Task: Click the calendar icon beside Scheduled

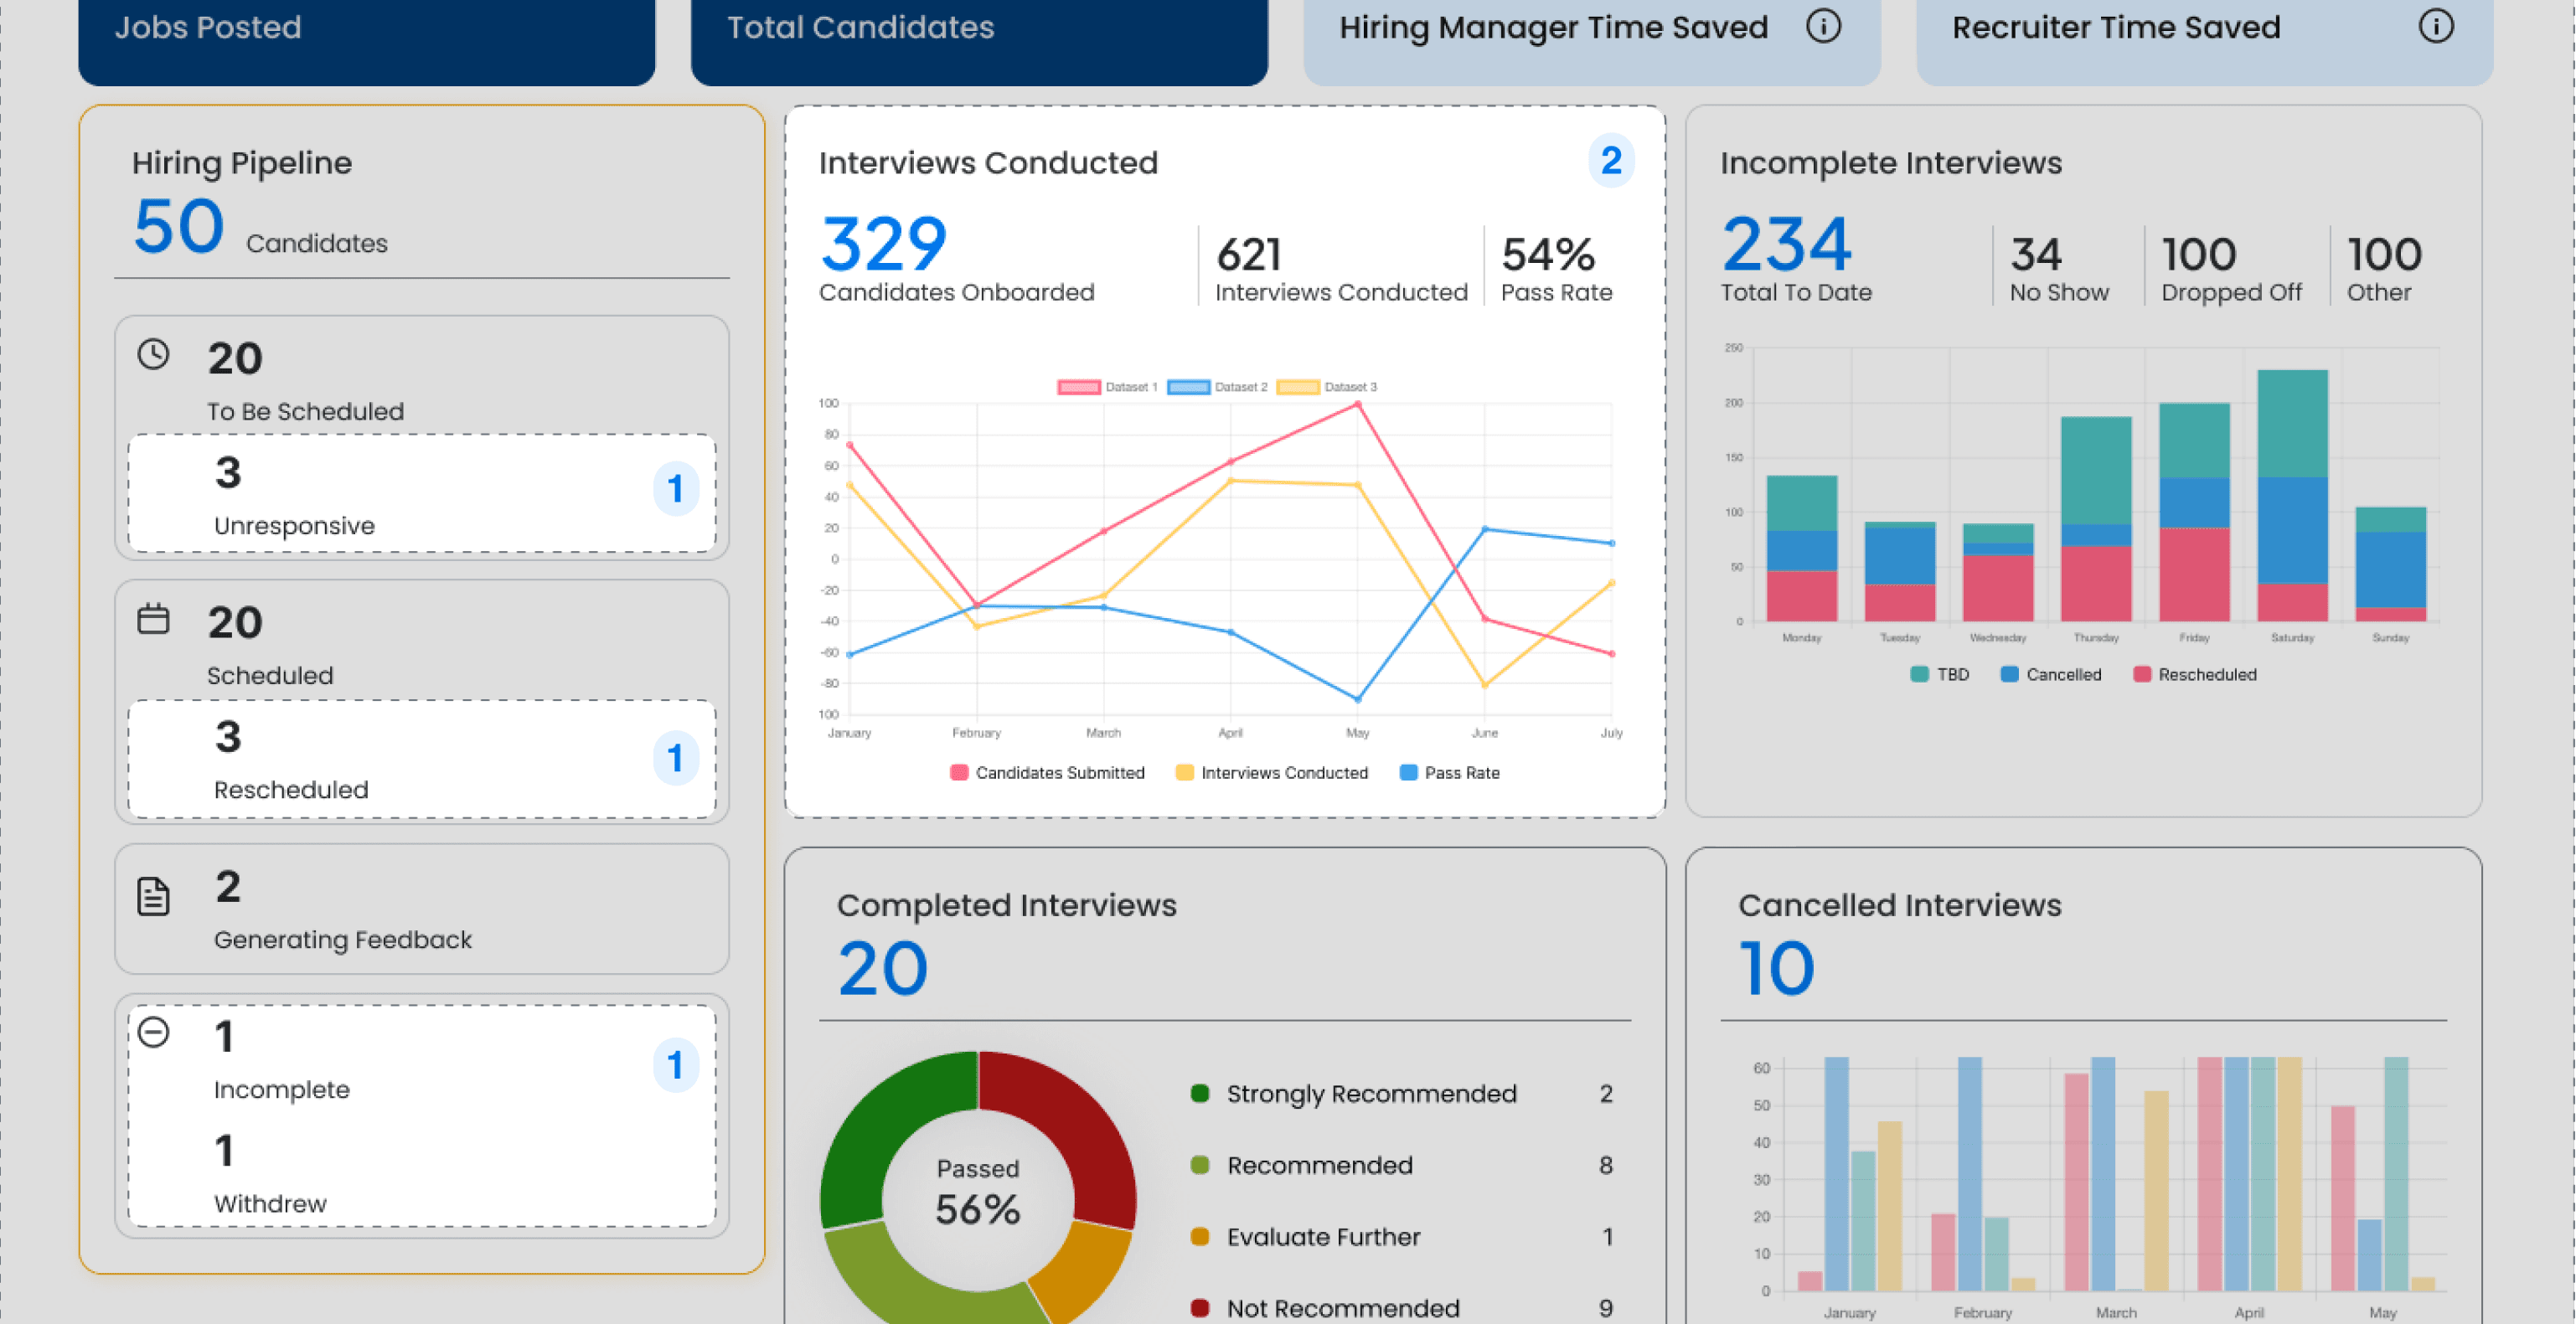Action: pyautogui.click(x=153, y=619)
